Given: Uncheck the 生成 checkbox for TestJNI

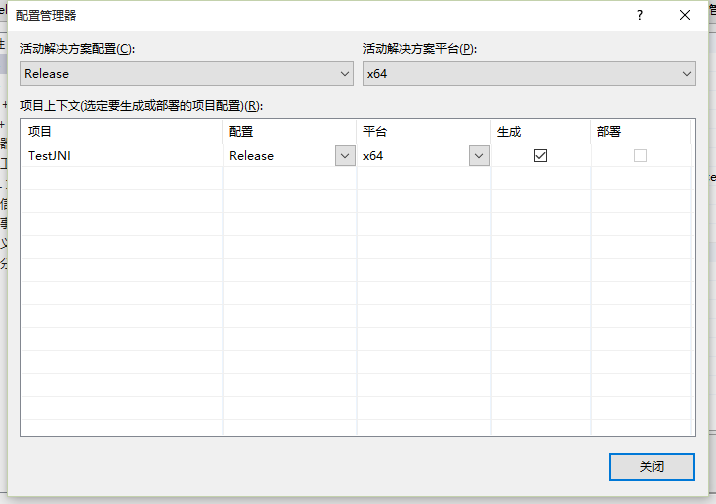Looking at the screenshot, I should (541, 156).
